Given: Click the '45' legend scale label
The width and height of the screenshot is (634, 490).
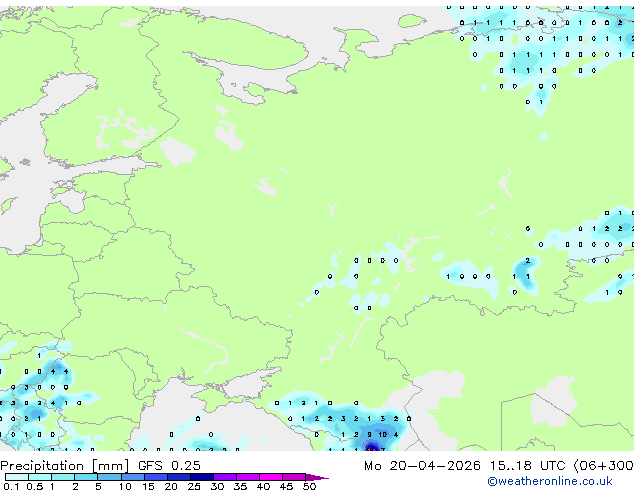Looking at the screenshot, I should (286, 486).
